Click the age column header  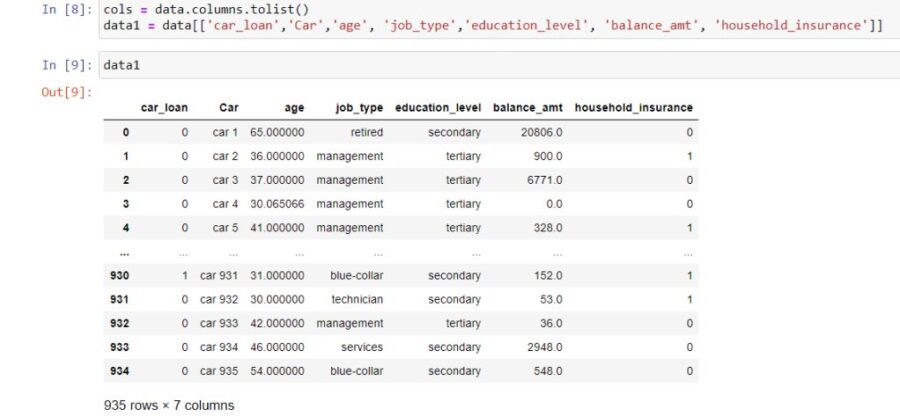(294, 107)
